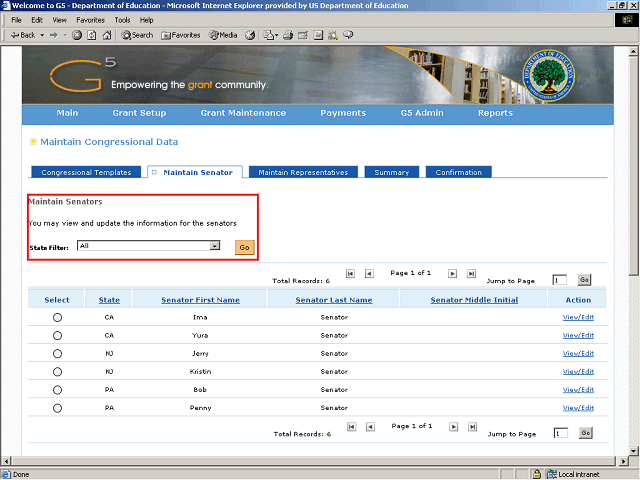Switch to the Maintain Representatives tab
640x480 pixels.
[x=303, y=172]
